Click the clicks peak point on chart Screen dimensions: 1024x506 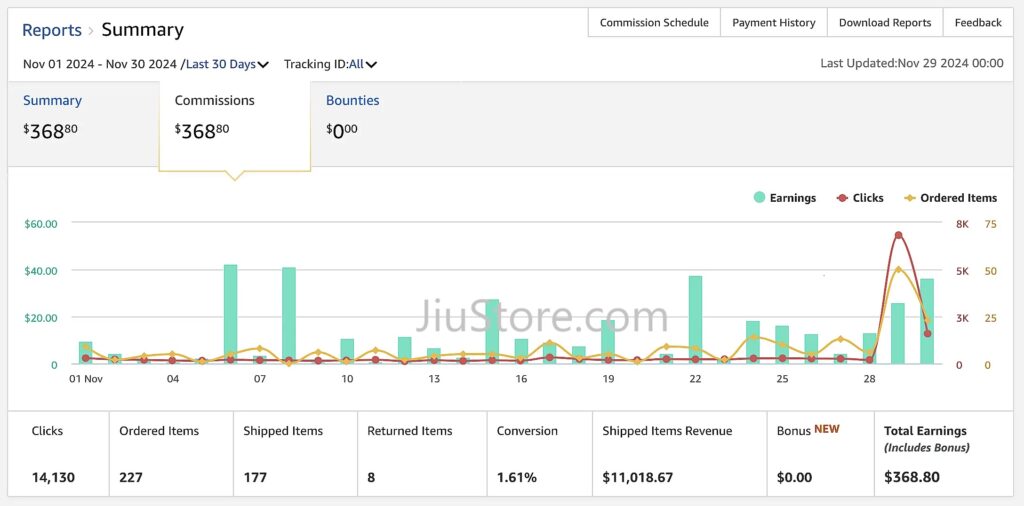click(x=898, y=235)
